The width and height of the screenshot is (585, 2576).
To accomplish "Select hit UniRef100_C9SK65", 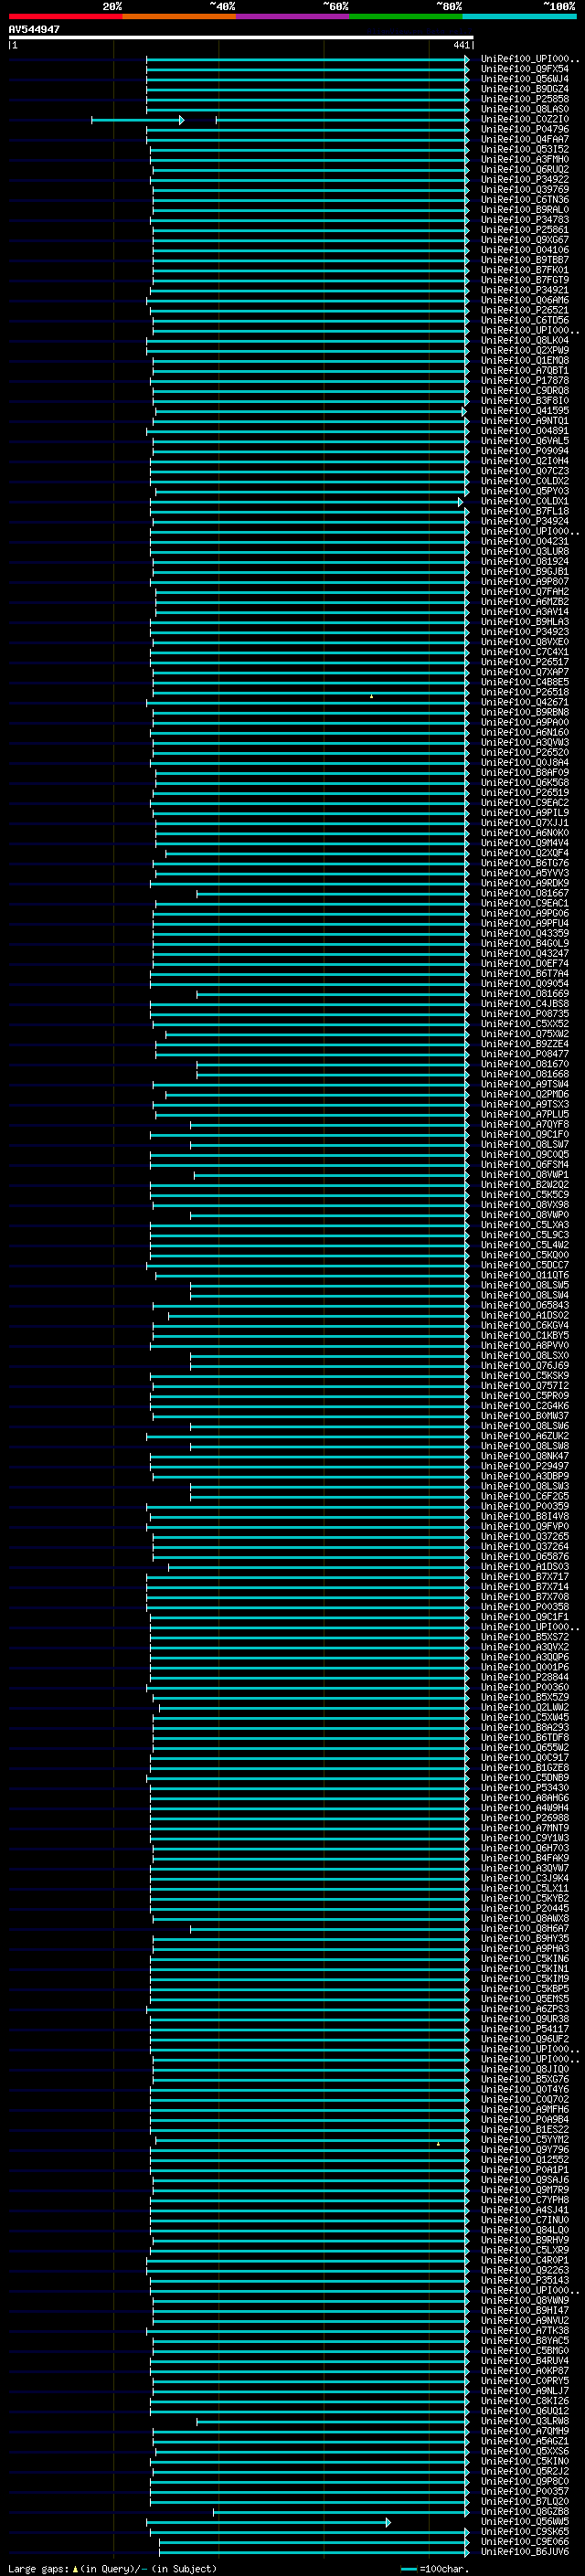I will [525, 2531].
